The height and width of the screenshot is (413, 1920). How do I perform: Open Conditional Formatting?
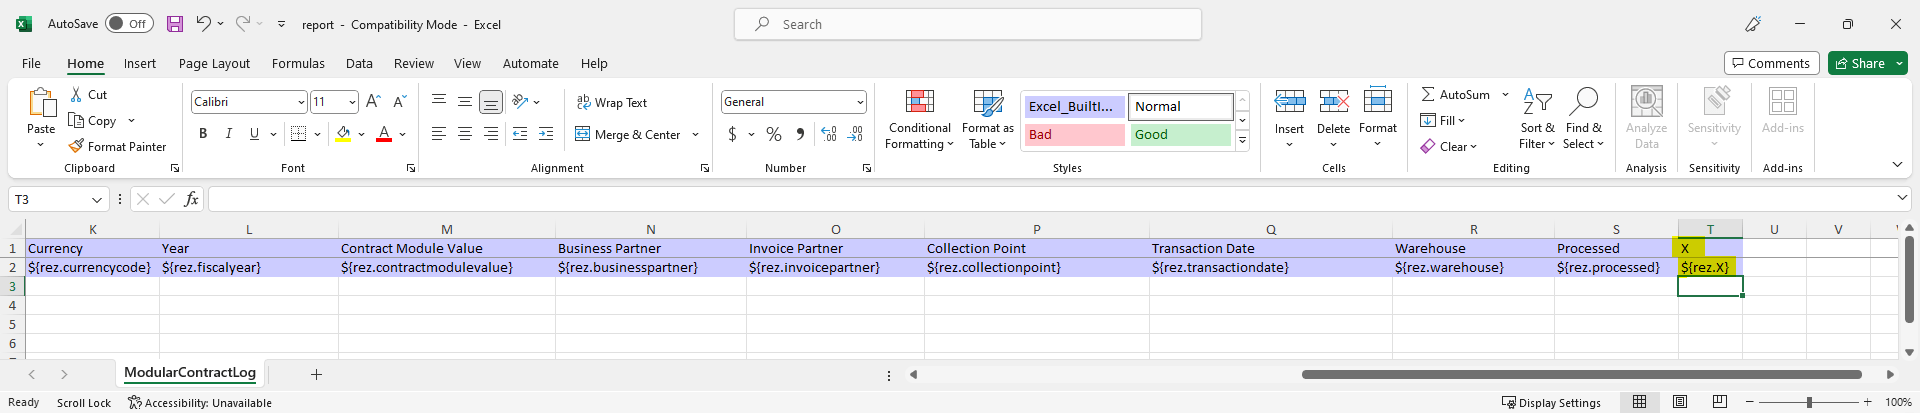(920, 119)
